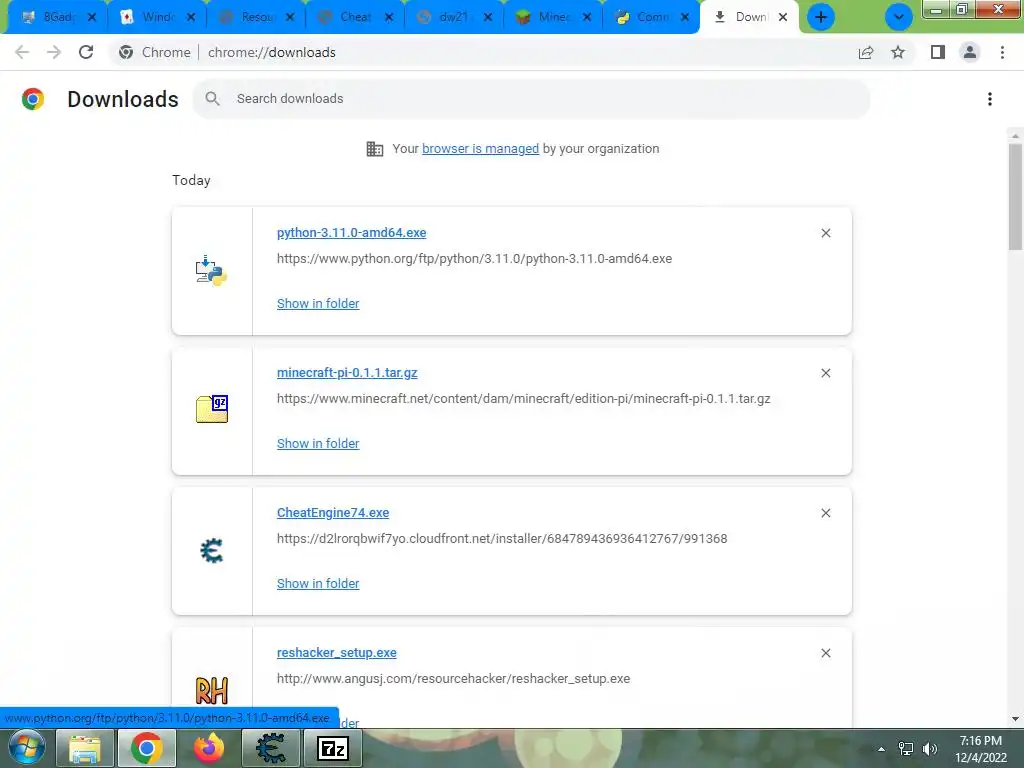Viewport: 1024px width, 768px height.
Task: Open the Windows Start menu orb
Action: point(26,748)
